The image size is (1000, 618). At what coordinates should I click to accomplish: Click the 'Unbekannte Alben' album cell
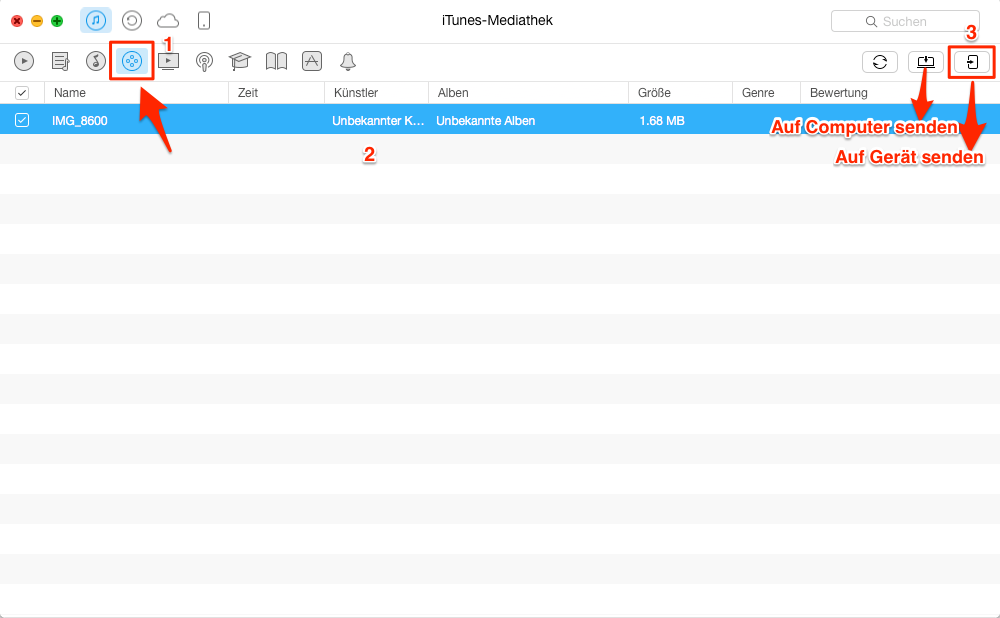pyautogui.click(x=485, y=121)
